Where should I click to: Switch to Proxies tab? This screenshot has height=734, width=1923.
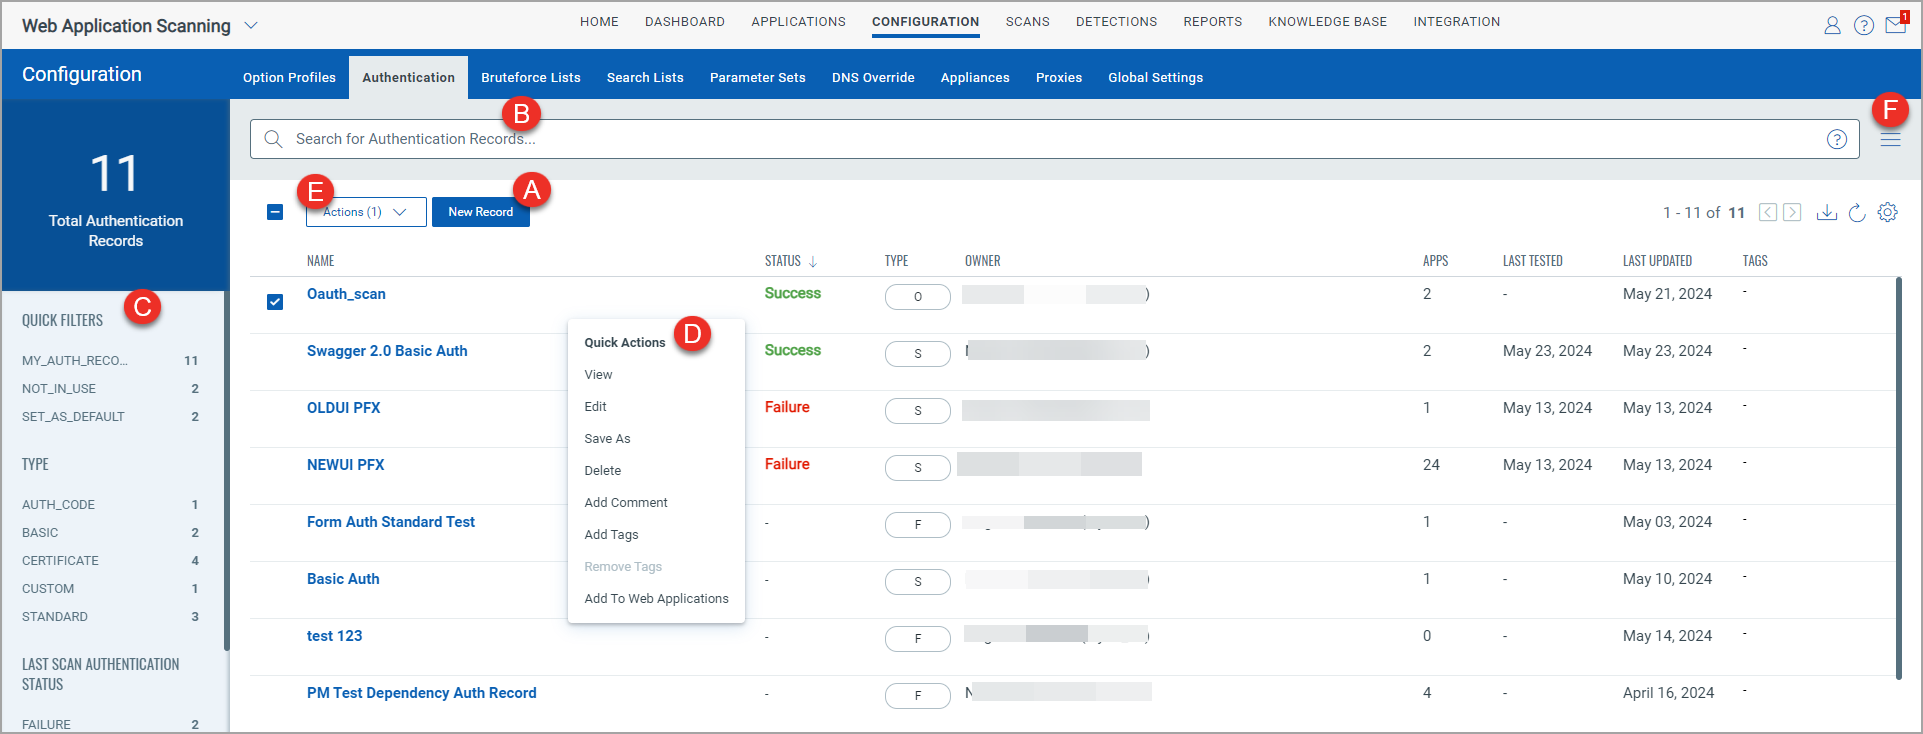[1059, 78]
